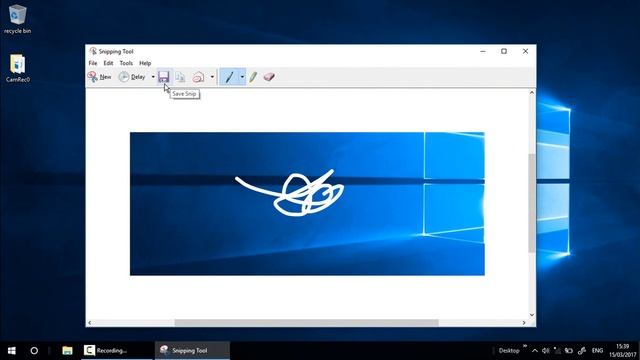Click the Copy icon in toolbar
Image resolution: width=640 pixels, height=360 pixels.
pos(180,77)
